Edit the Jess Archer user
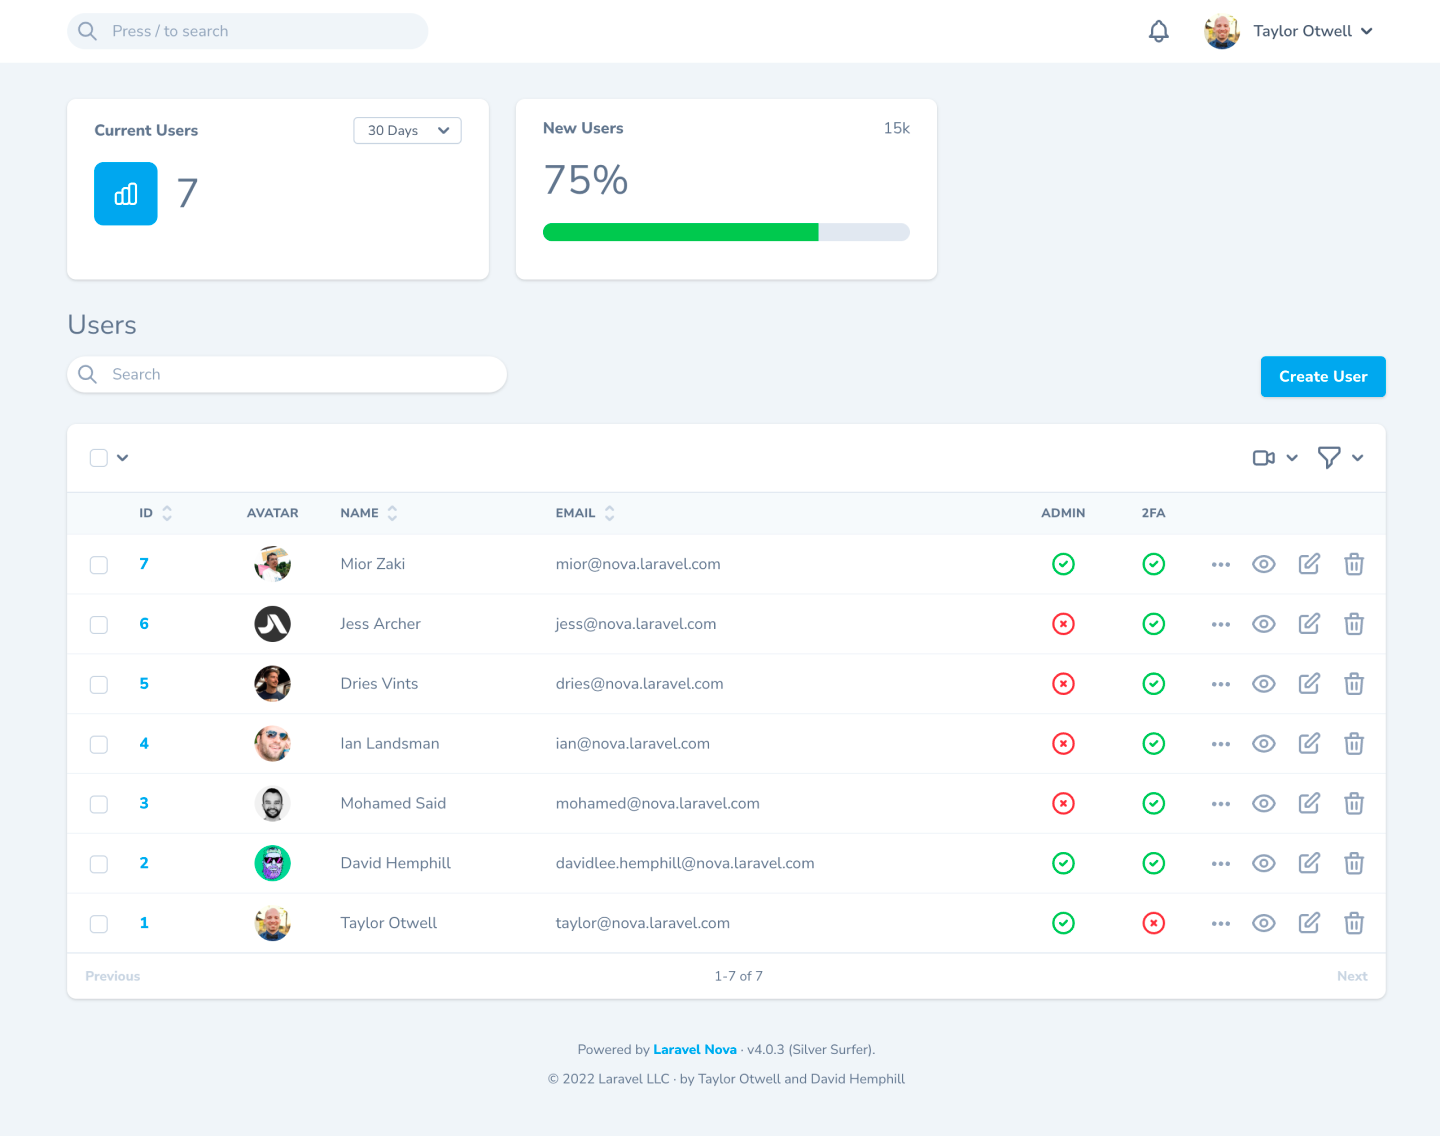The height and width of the screenshot is (1136, 1440). tap(1309, 624)
